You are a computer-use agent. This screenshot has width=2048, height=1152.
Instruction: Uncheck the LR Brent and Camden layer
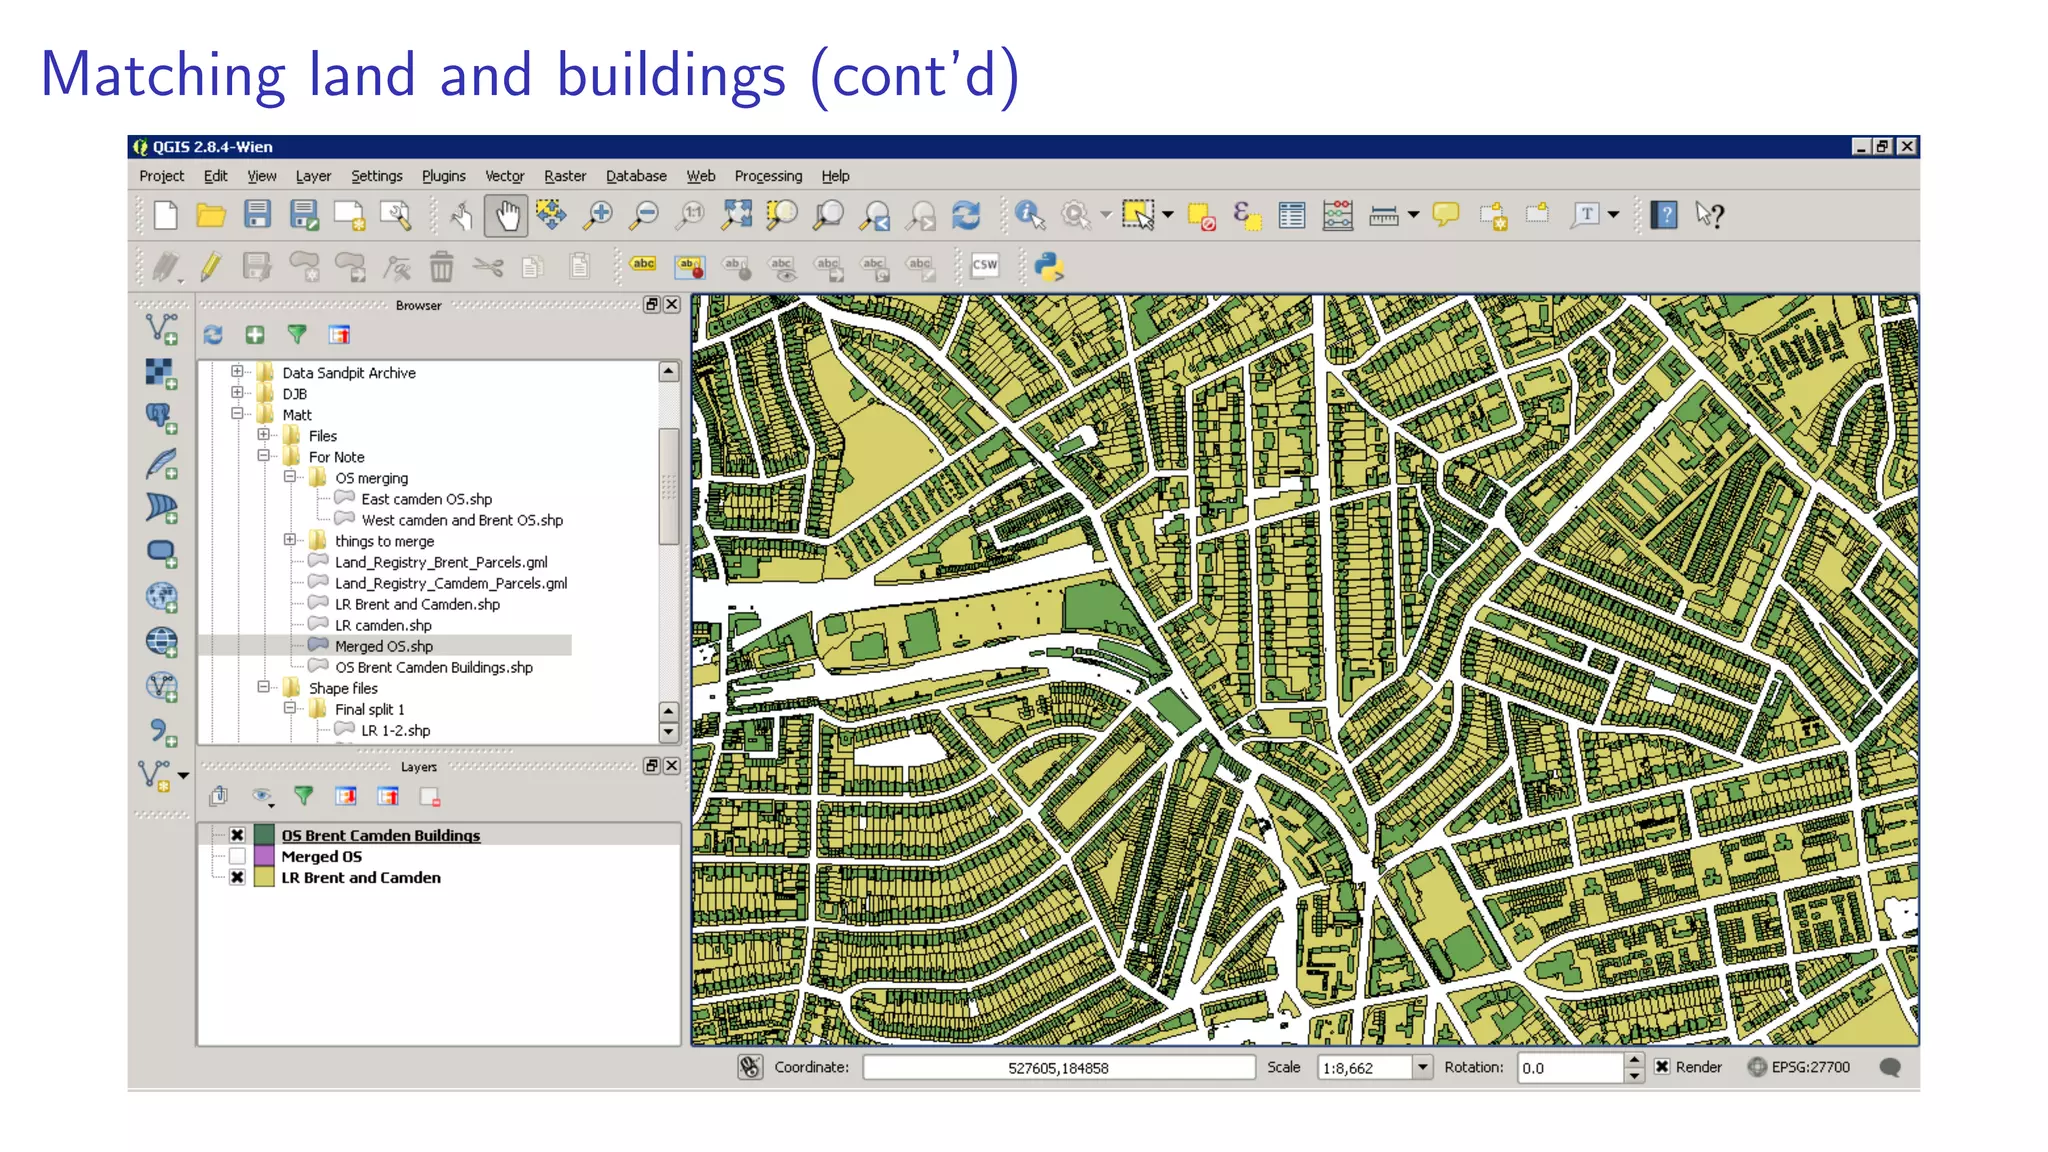237,877
